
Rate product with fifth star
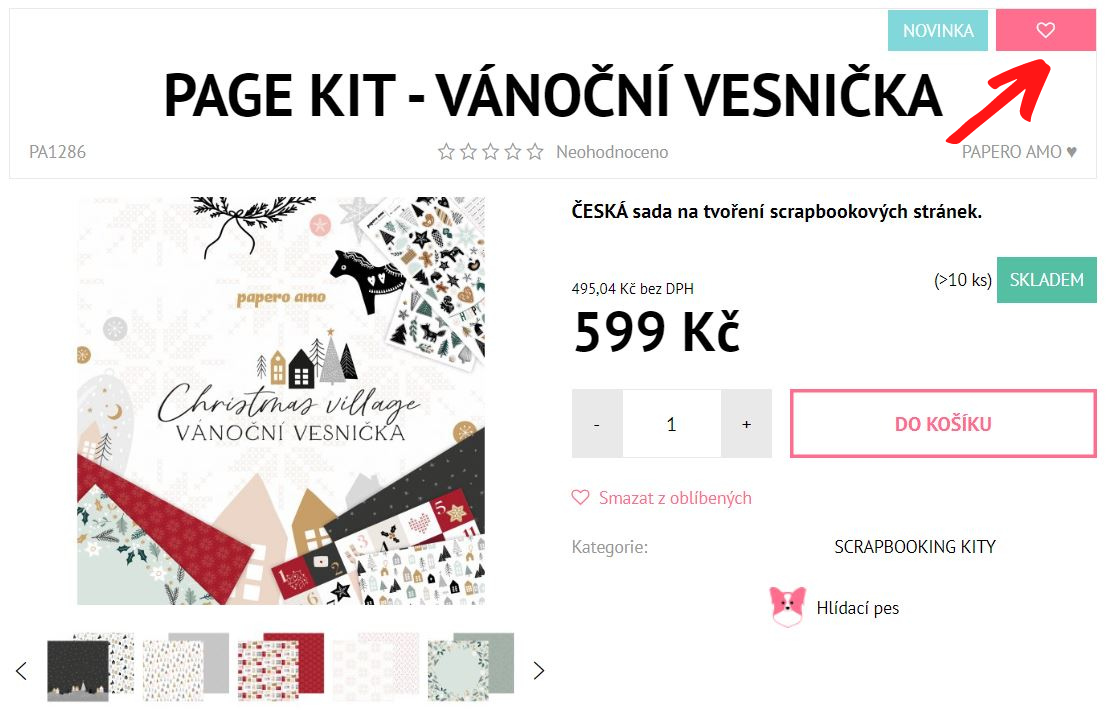point(535,151)
